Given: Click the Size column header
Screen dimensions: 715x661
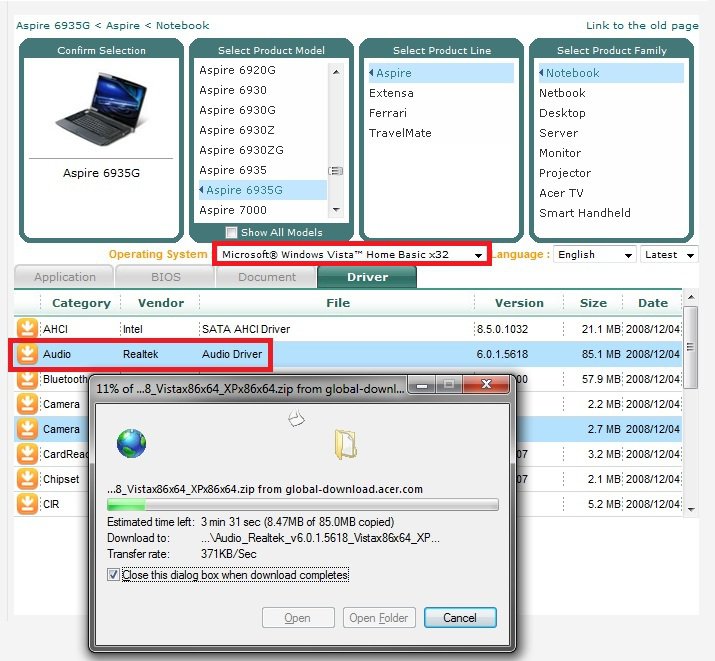Looking at the screenshot, I should point(593,303).
